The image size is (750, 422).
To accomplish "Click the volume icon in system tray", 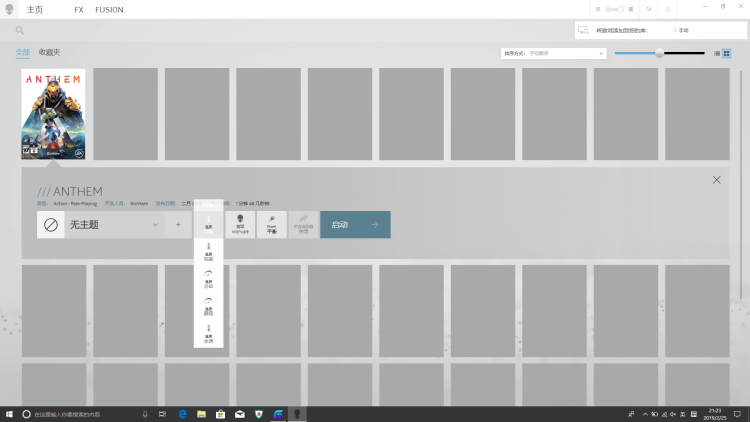I will point(673,414).
